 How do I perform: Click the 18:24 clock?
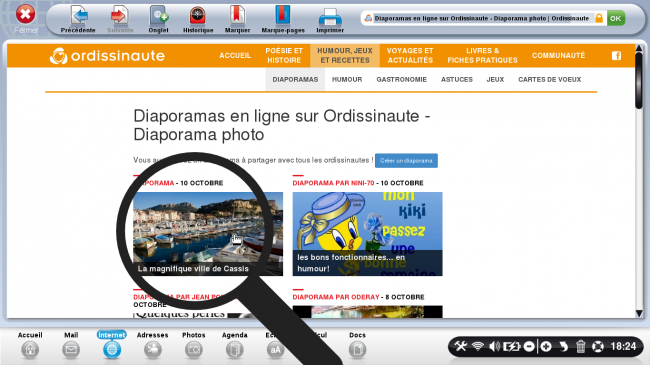(x=623, y=346)
